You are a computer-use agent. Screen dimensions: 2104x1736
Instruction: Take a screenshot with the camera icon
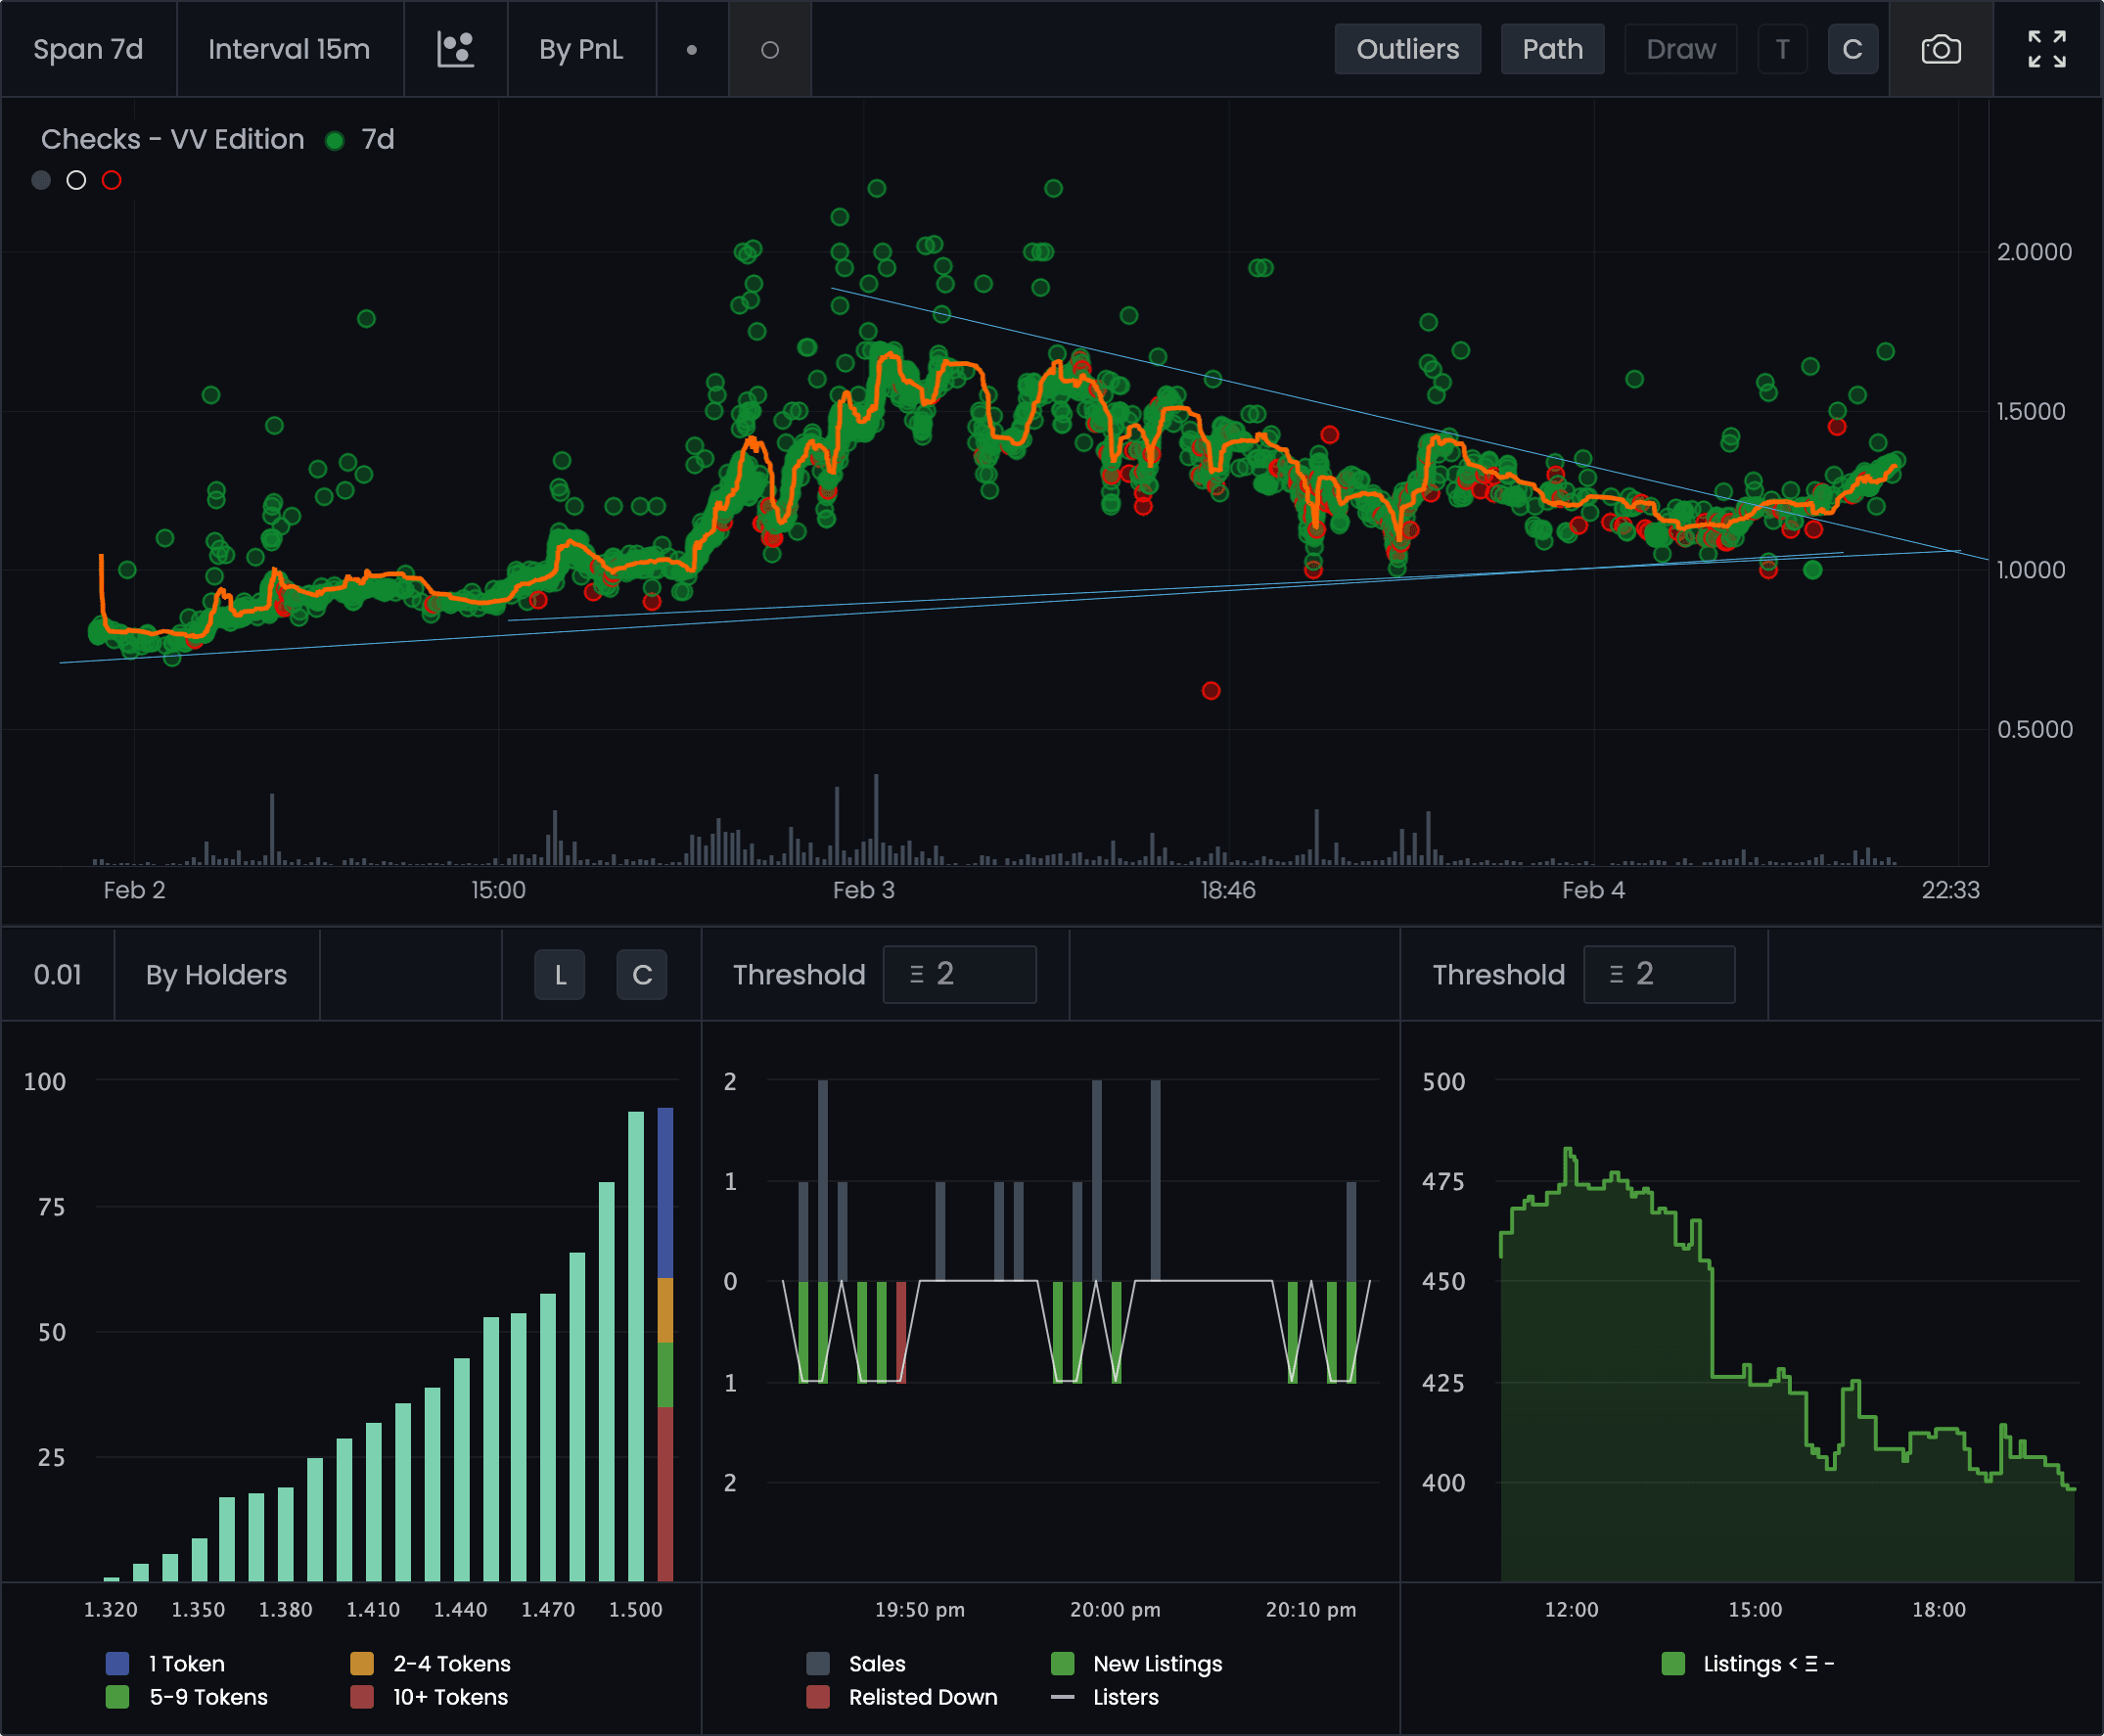tap(1940, 49)
